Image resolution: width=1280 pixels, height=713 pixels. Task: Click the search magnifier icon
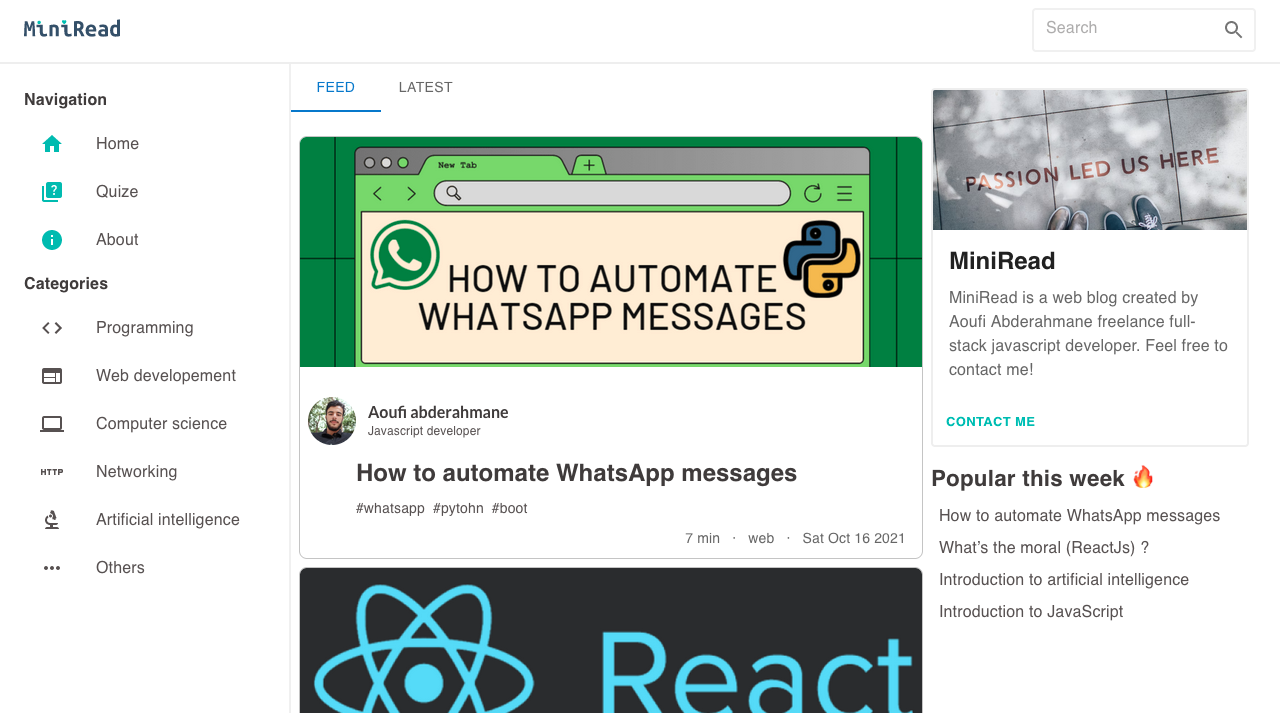1233,30
